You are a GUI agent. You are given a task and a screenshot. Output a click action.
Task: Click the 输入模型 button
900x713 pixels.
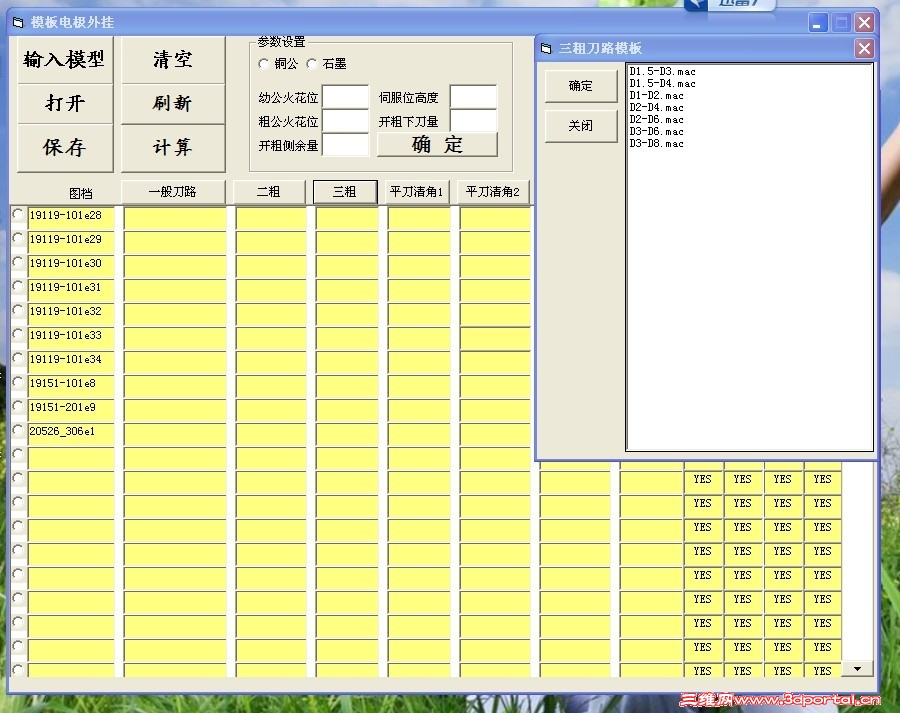click(65, 60)
